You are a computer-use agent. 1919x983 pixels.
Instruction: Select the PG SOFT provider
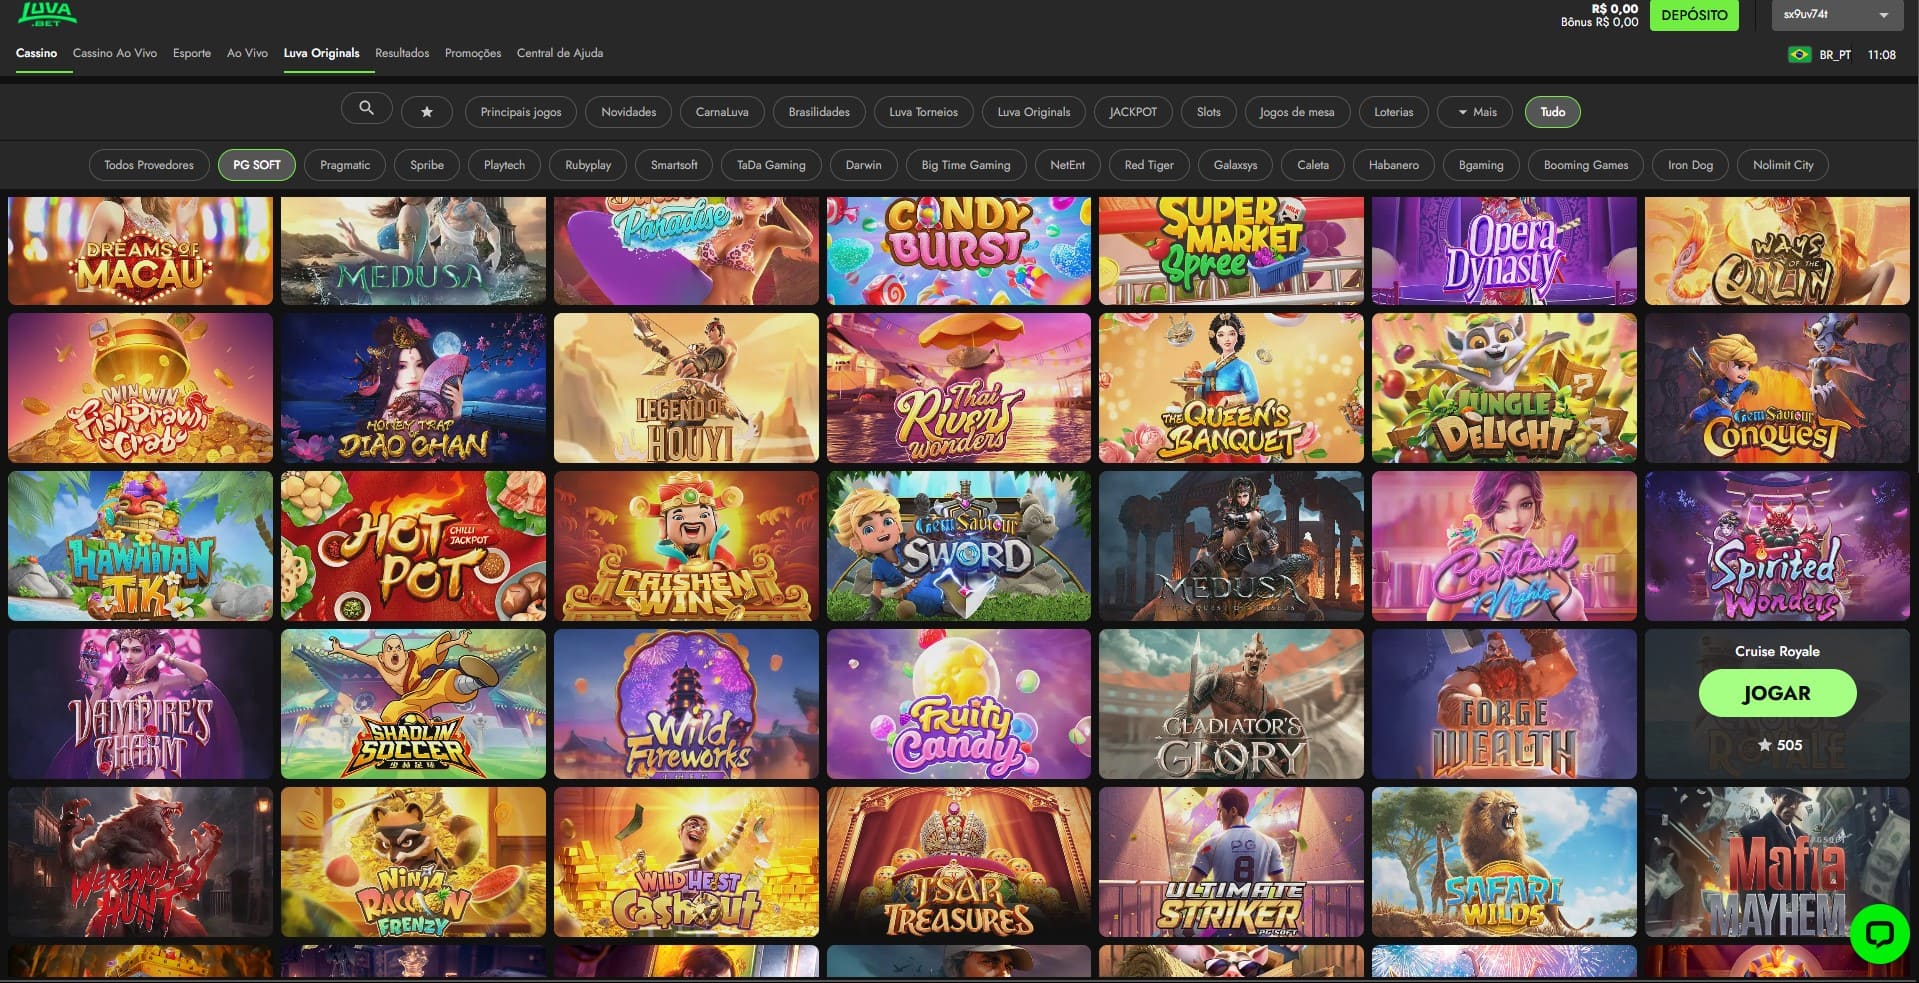point(257,165)
